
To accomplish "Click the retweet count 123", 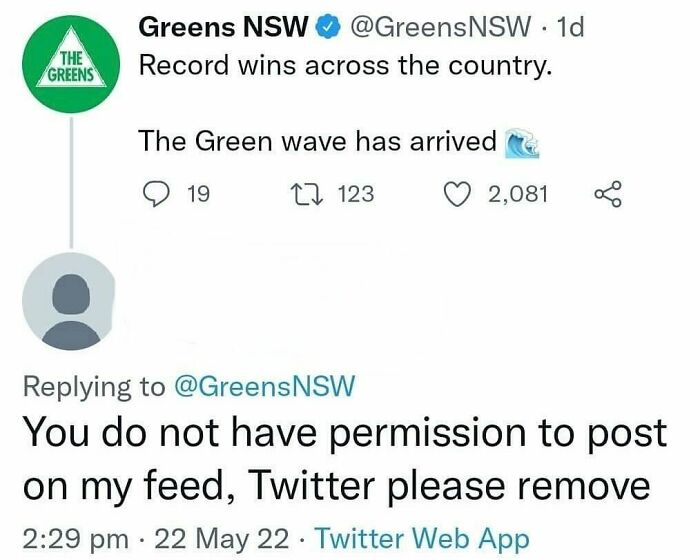I will click(x=355, y=193).
